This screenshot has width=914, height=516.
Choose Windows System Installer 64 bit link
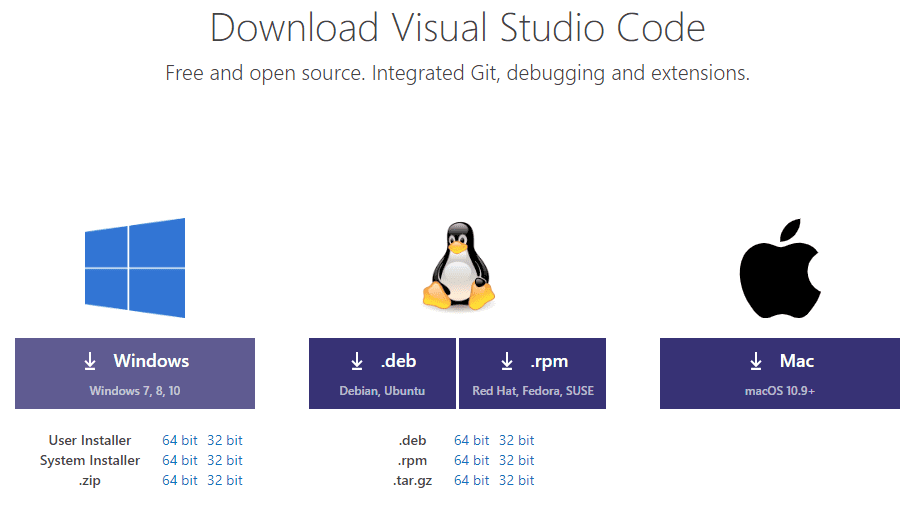tap(180, 460)
